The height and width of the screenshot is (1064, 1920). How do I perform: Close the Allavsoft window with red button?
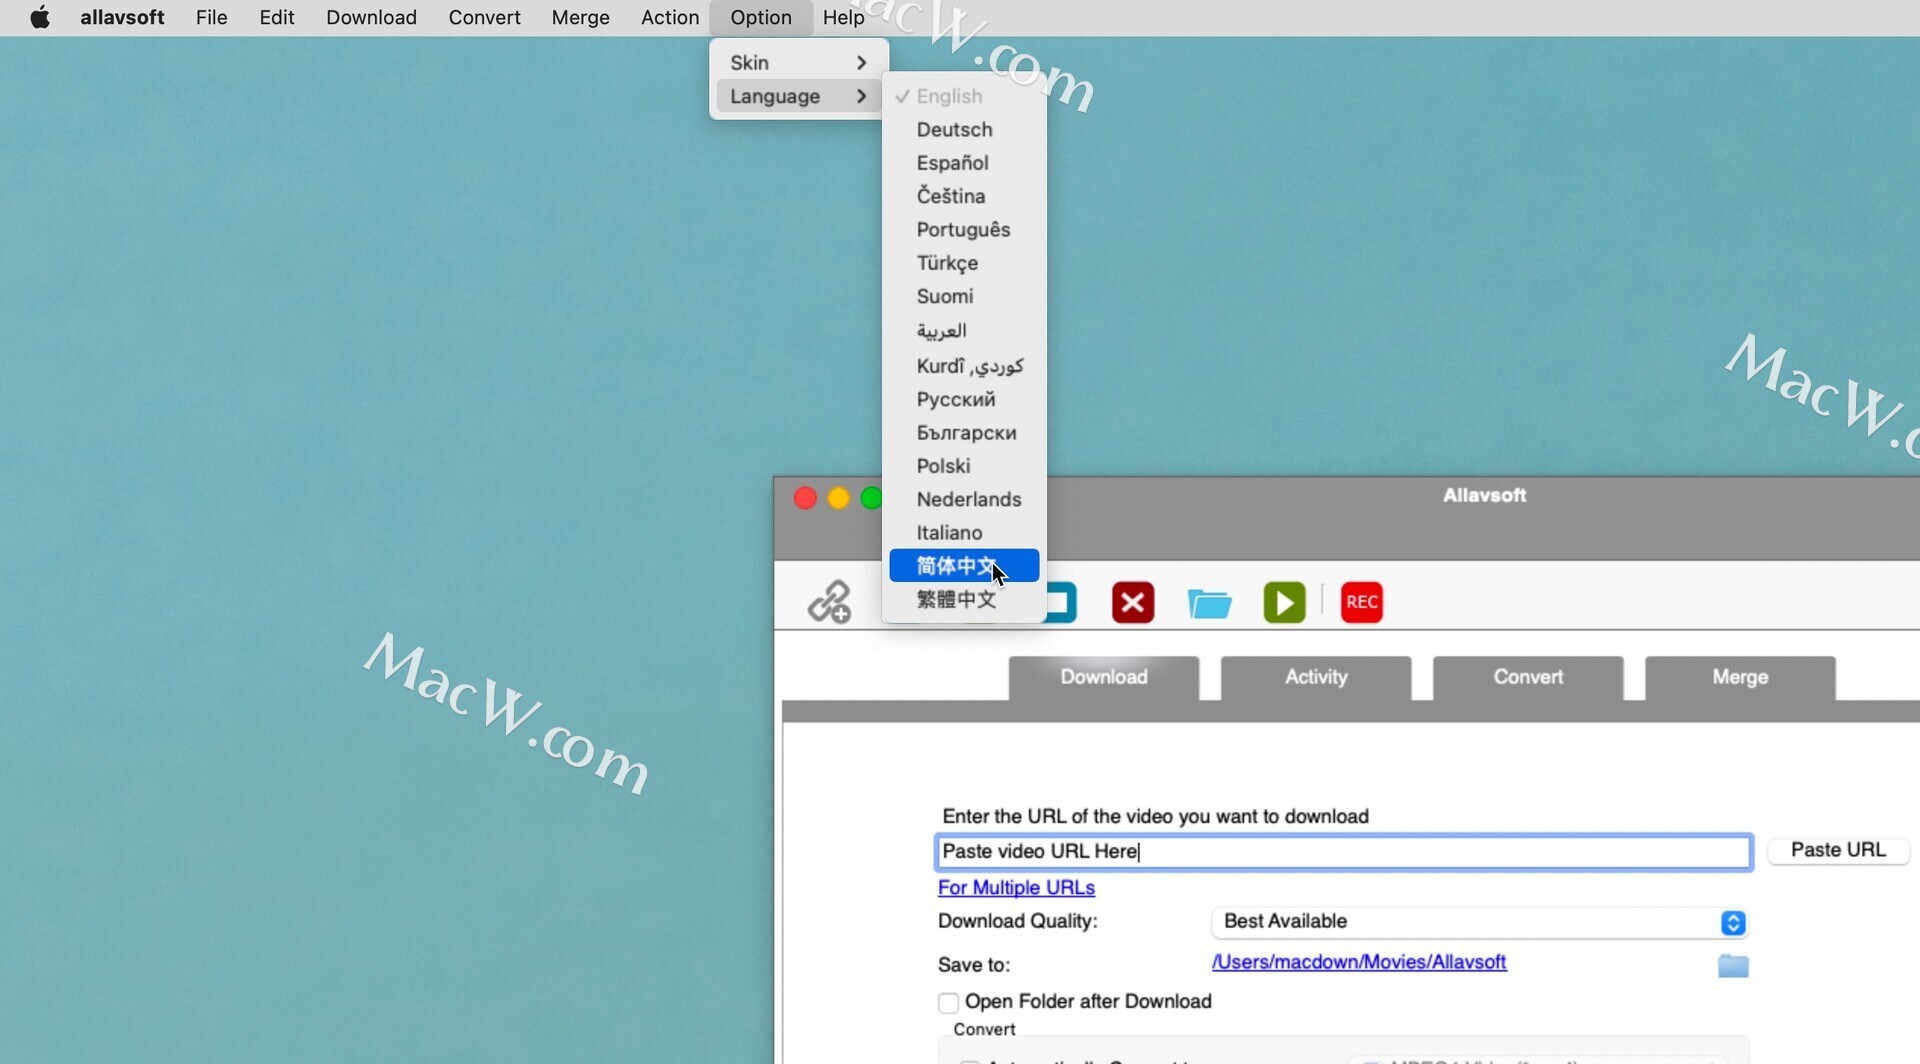[x=805, y=498]
